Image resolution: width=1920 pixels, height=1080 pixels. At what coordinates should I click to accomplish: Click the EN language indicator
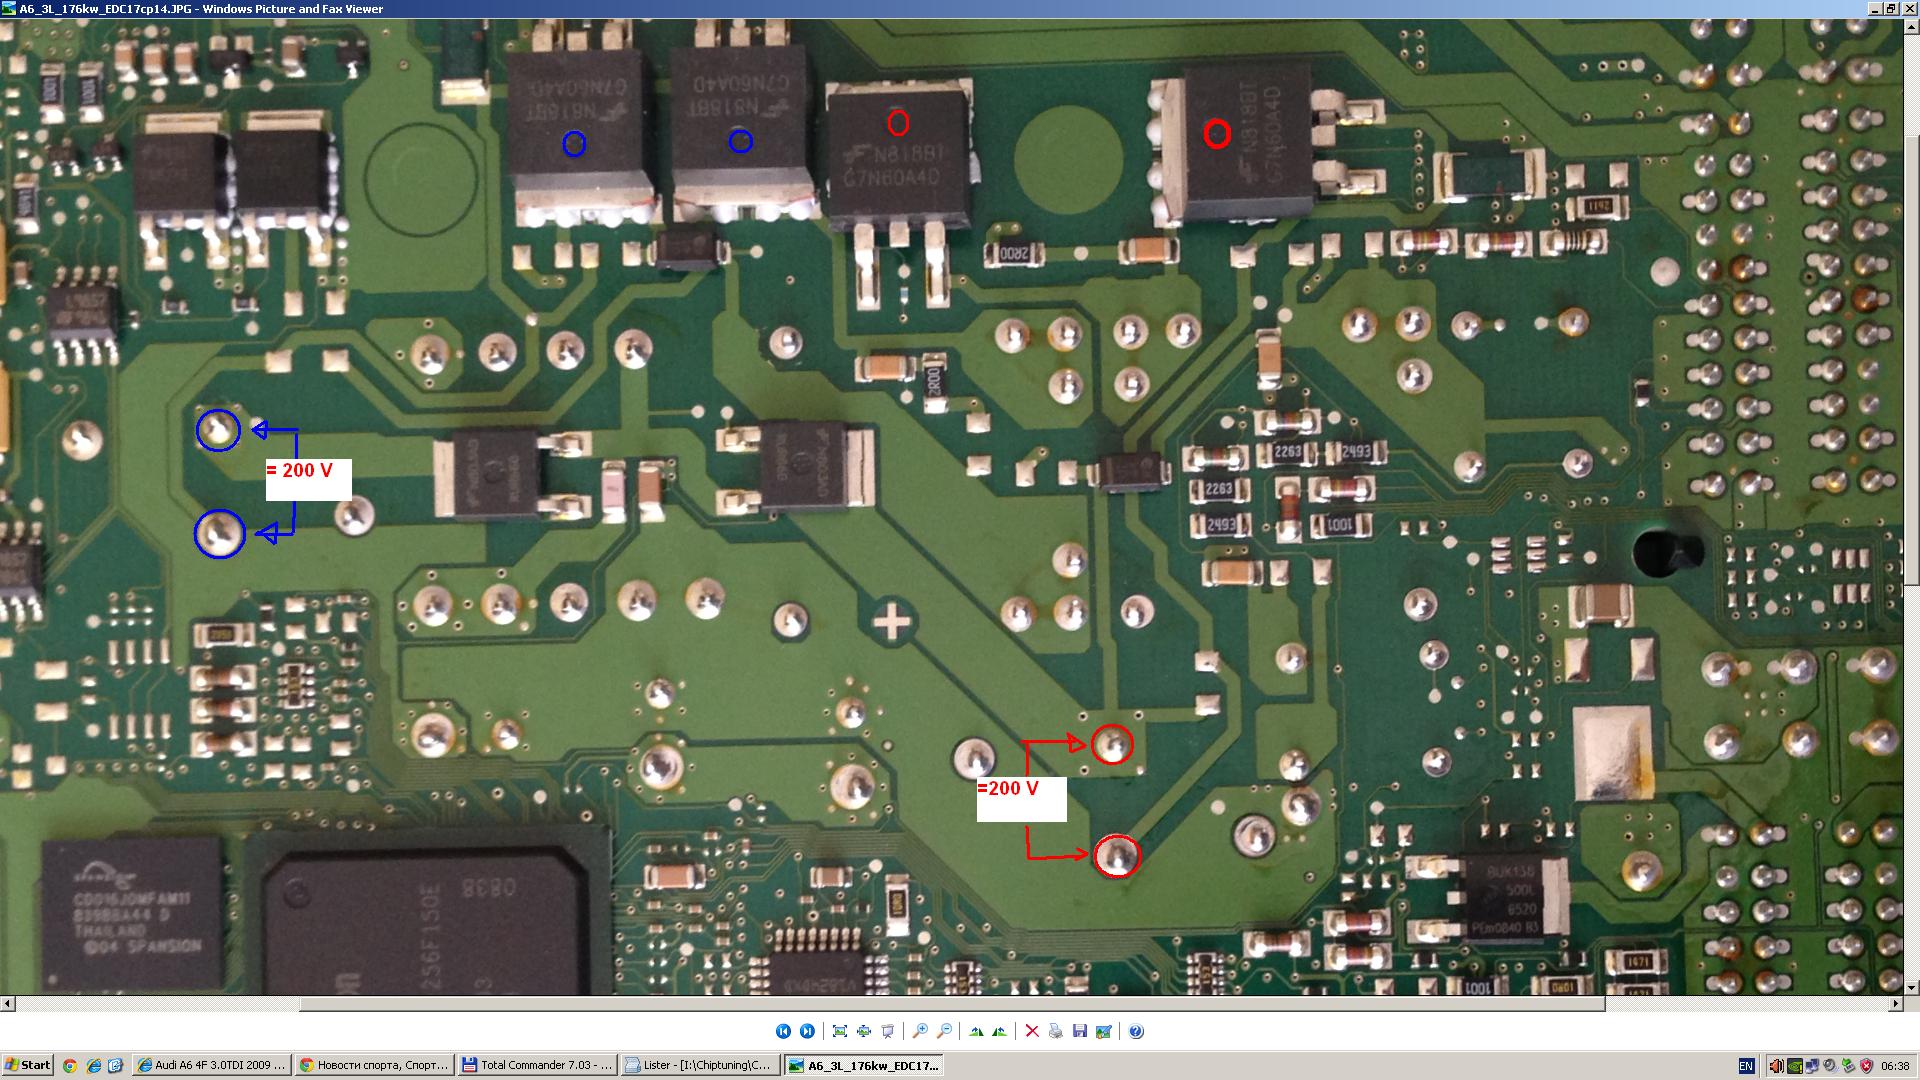(1746, 1066)
